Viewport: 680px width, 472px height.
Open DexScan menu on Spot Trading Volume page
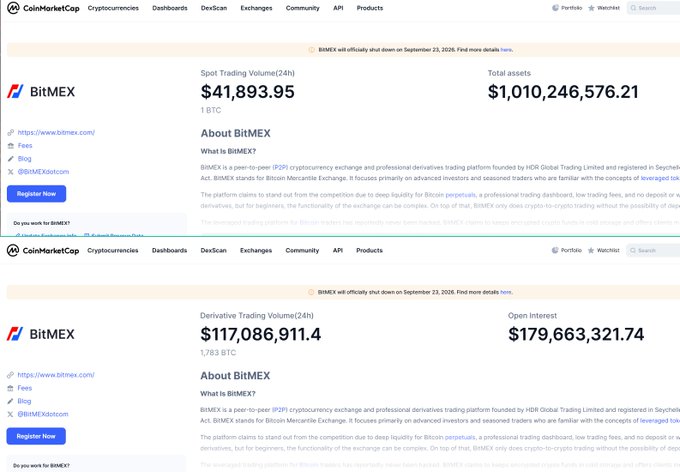(214, 8)
